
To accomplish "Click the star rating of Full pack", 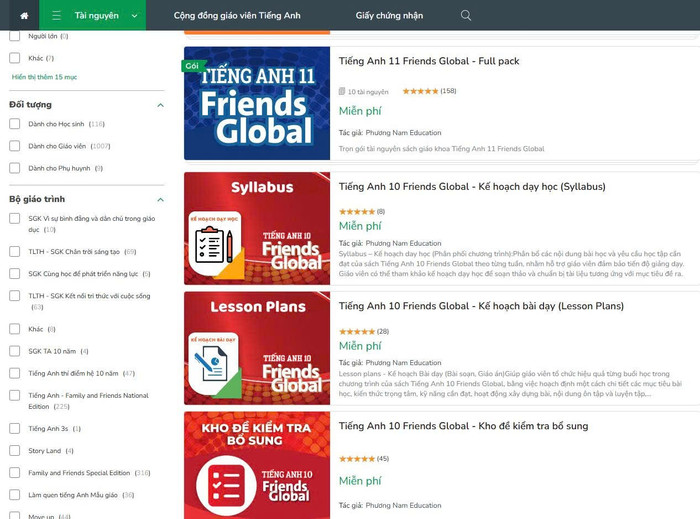I will click(x=420, y=91).
